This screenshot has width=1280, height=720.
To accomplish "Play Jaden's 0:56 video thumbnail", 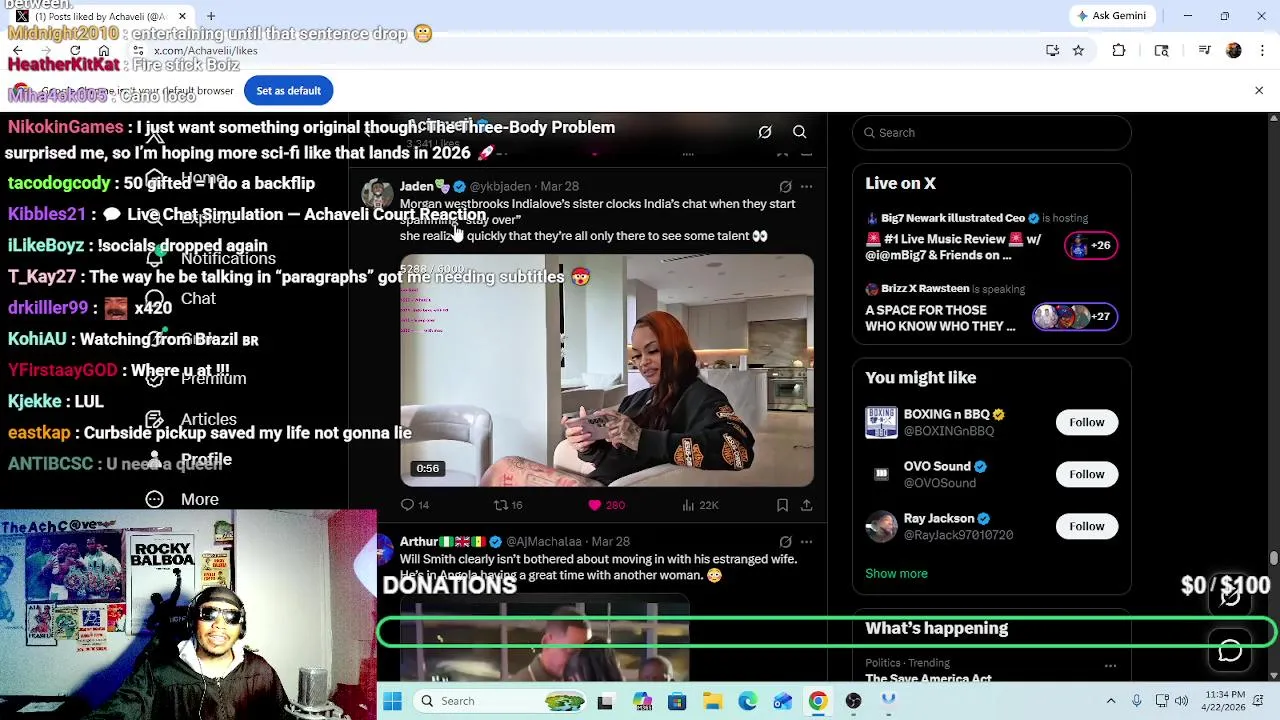I will tap(607, 370).
